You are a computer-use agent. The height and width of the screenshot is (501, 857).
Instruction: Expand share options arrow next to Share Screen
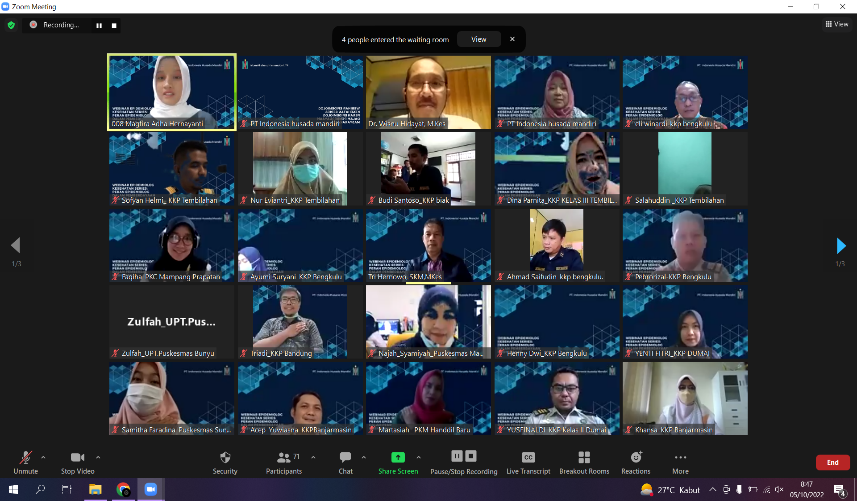point(418,457)
